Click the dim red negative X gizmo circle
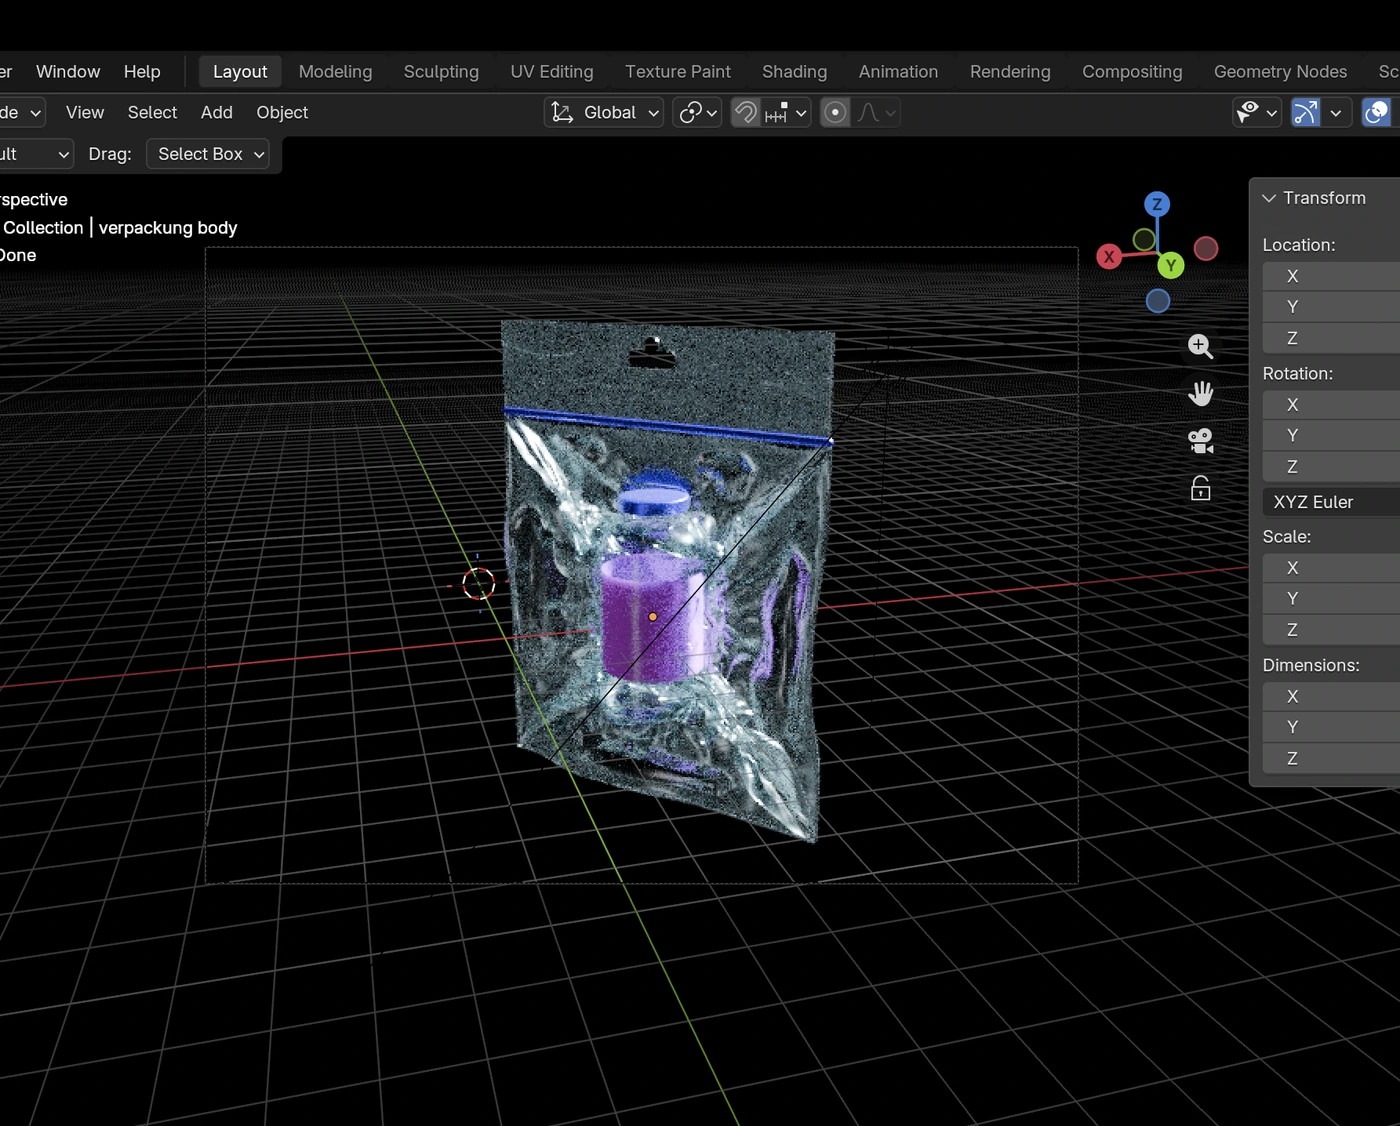Image resolution: width=1400 pixels, height=1126 pixels. coord(1206,248)
